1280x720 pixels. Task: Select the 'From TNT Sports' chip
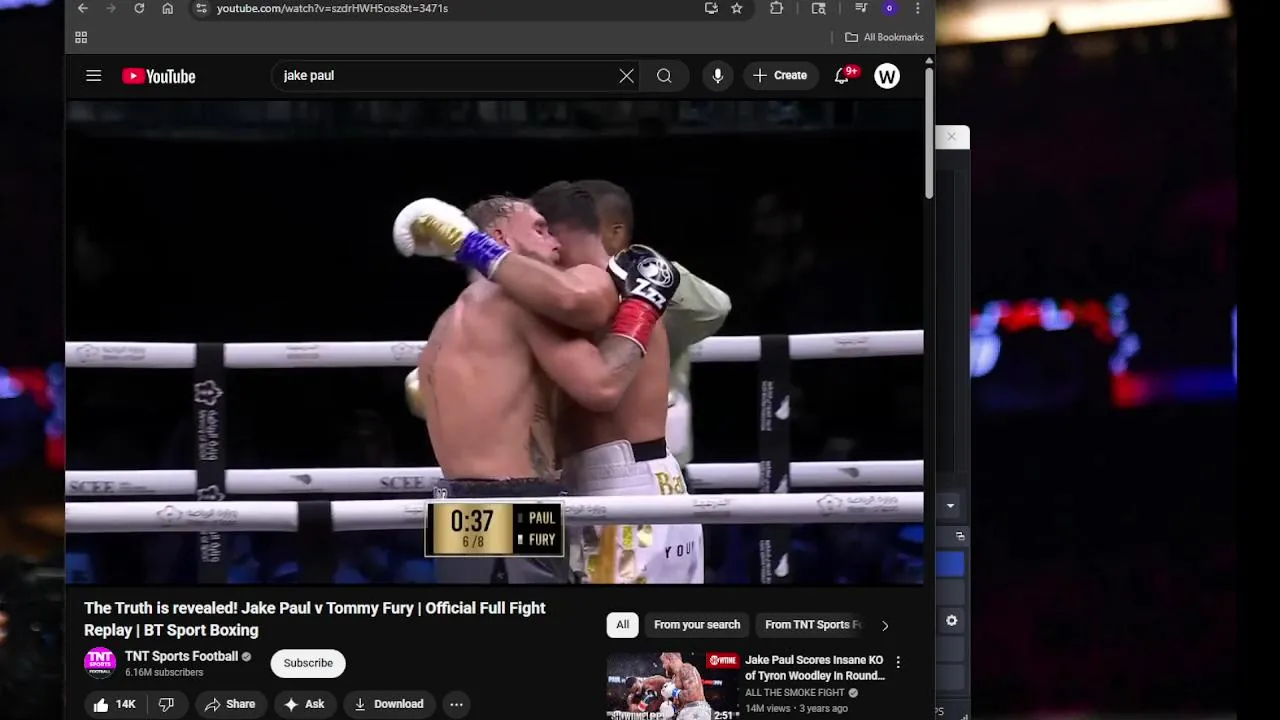(811, 625)
